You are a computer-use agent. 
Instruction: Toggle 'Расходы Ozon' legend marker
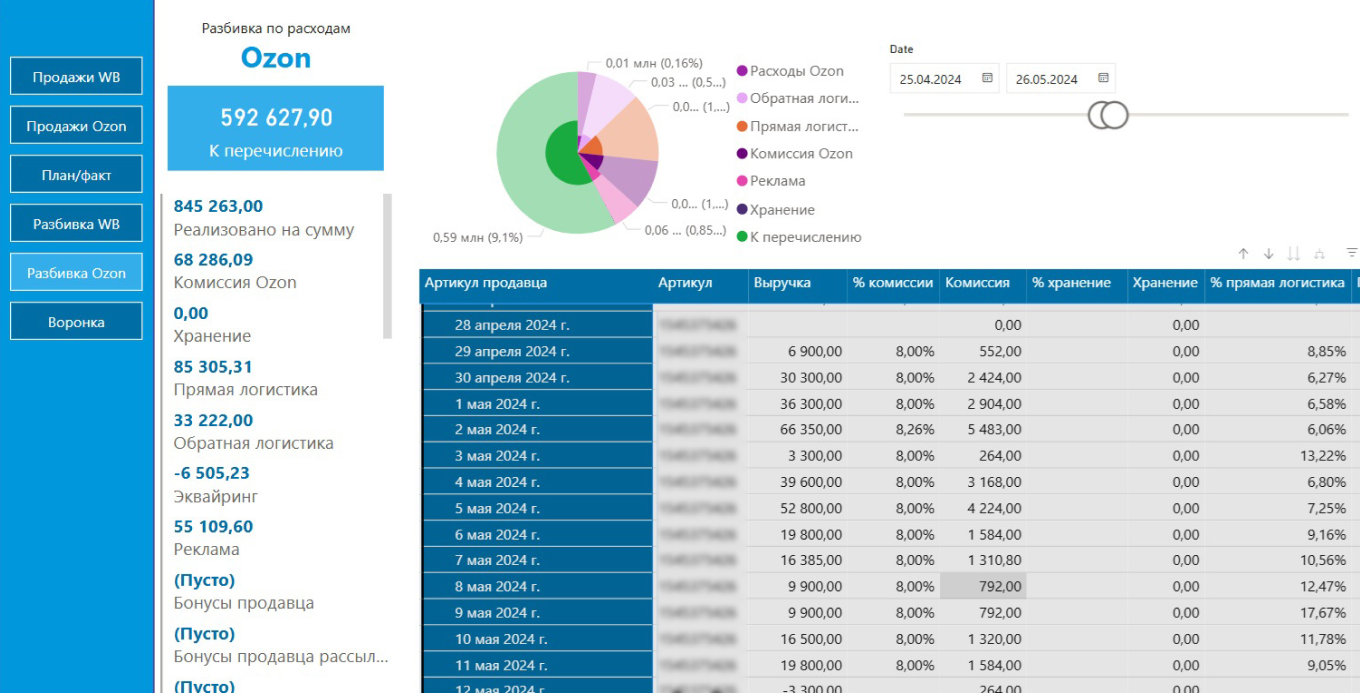(742, 71)
